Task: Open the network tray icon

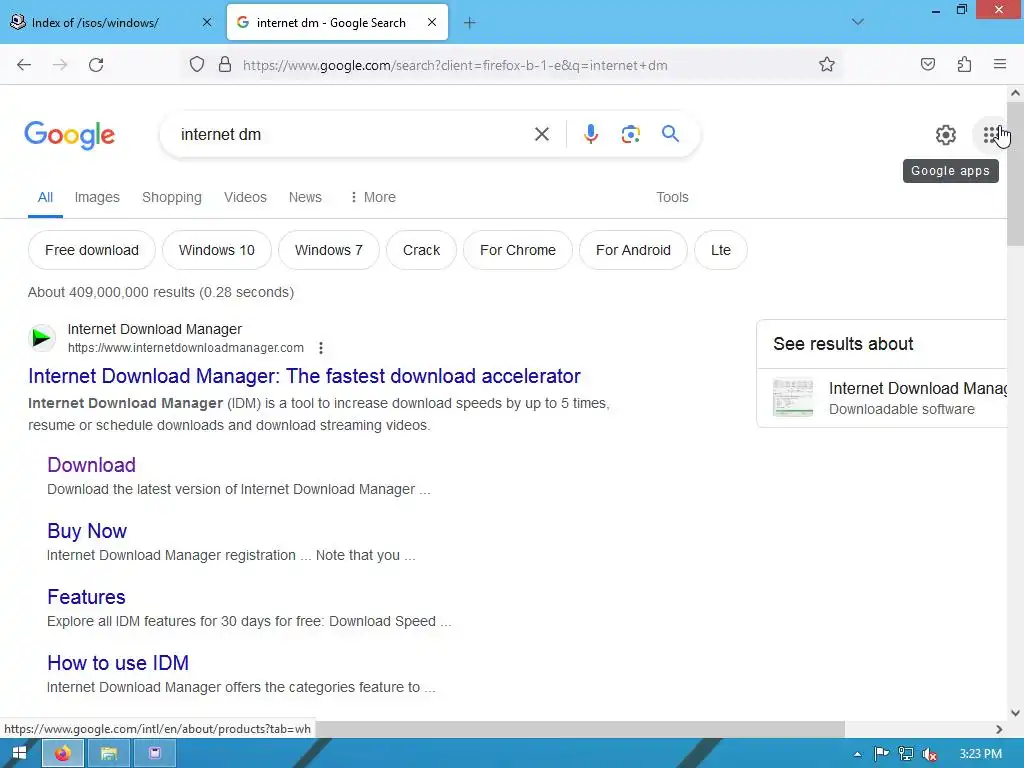Action: (x=906, y=754)
